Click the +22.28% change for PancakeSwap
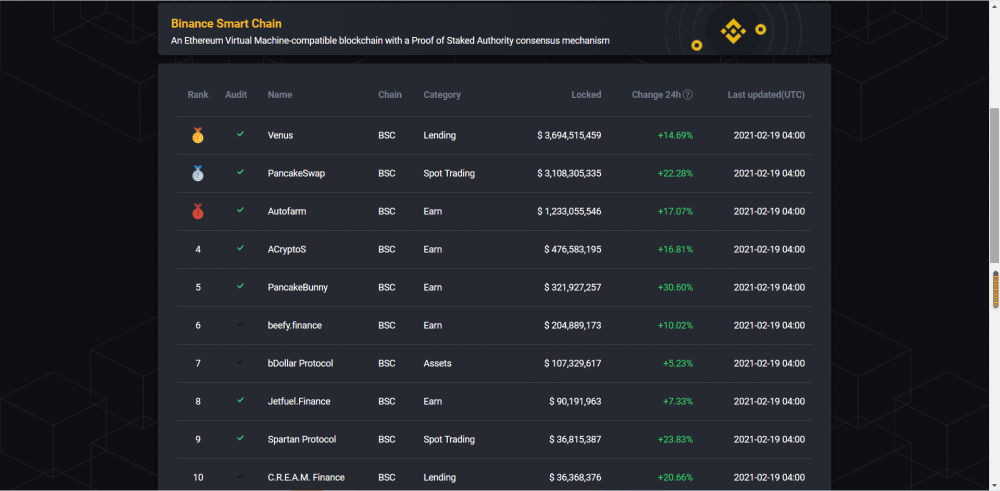1000x491 pixels. pos(675,173)
